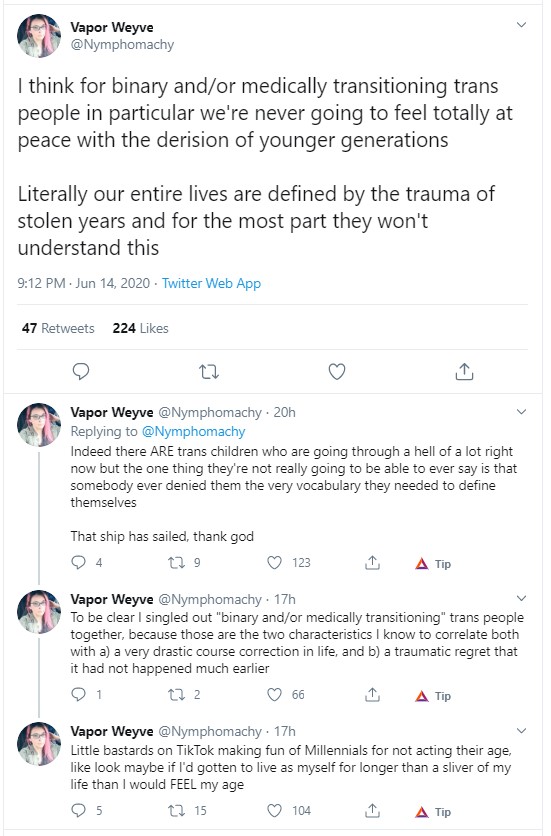Retweet the reply with 15 retweets

187,811
